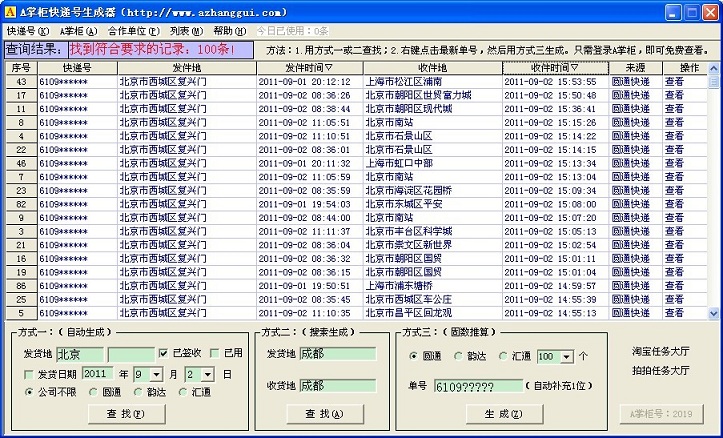Select the row with 序号 46
Screen dimensions: 723x438
pyautogui.click(x=22, y=163)
